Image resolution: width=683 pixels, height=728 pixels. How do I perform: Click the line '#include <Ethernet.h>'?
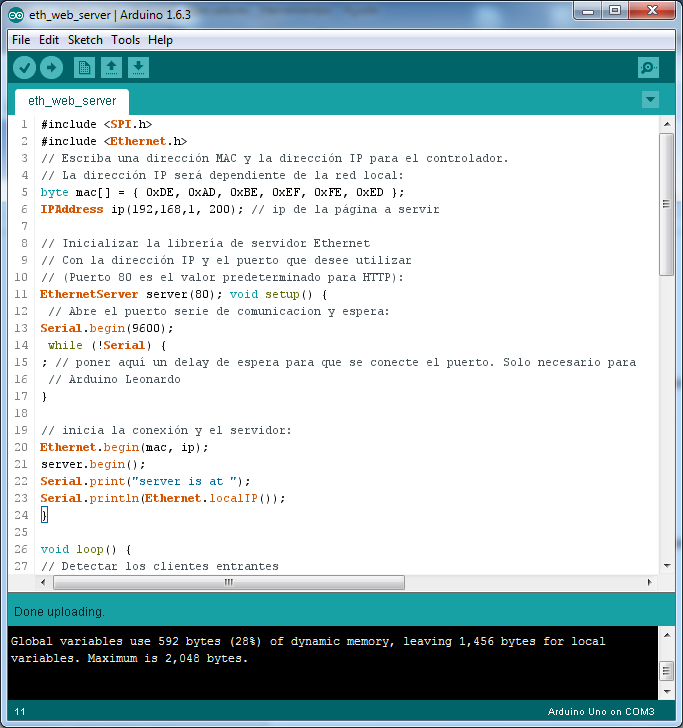pos(114,141)
